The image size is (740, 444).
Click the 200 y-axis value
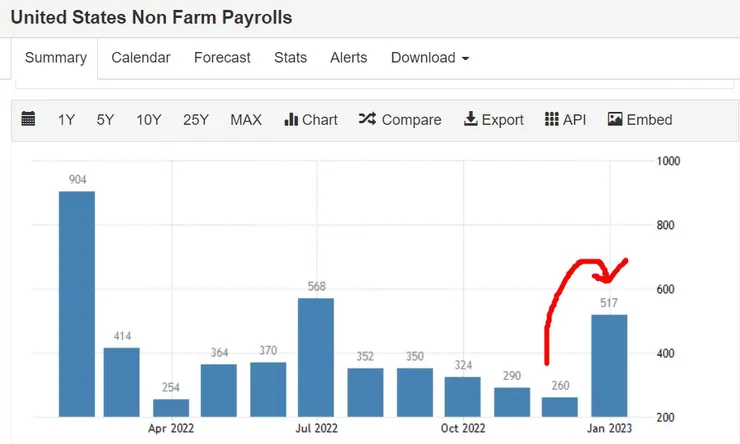point(665,418)
